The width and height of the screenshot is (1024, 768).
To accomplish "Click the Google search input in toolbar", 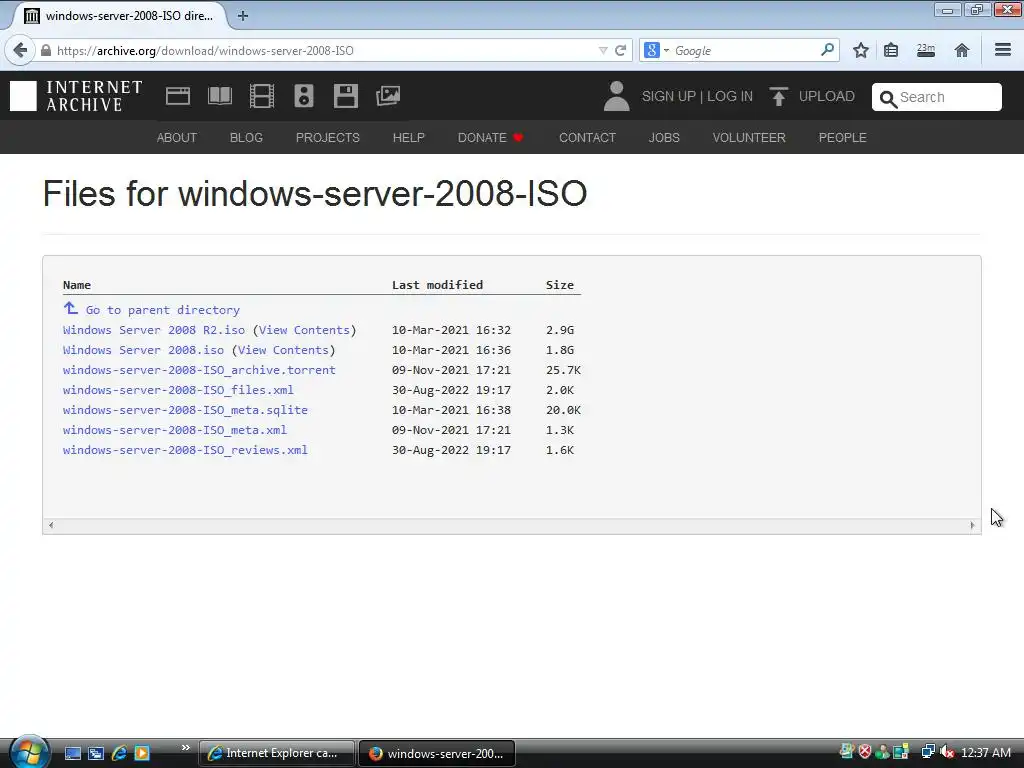I will point(744,50).
